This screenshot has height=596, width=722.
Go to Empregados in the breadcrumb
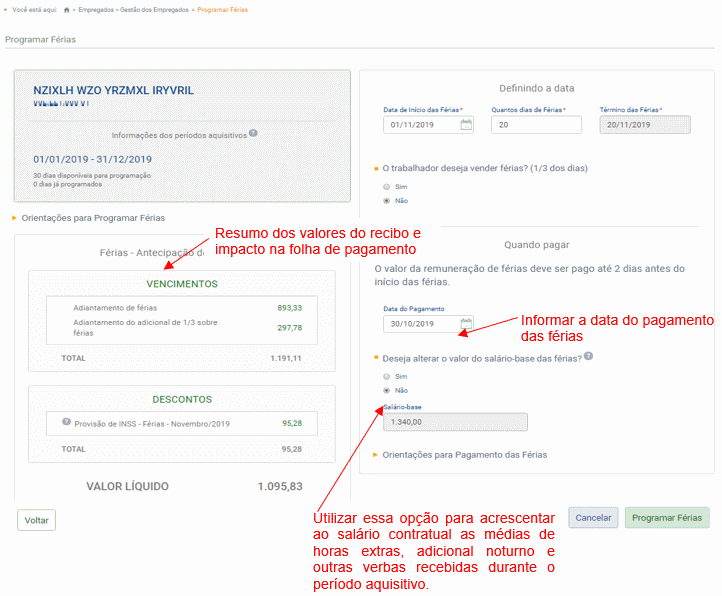[98, 9]
